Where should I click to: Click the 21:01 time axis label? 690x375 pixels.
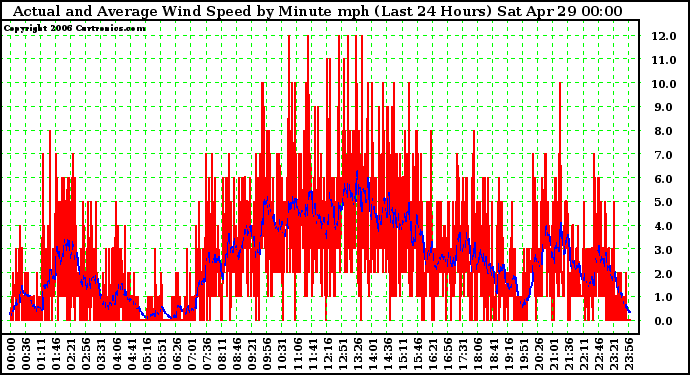point(553,354)
